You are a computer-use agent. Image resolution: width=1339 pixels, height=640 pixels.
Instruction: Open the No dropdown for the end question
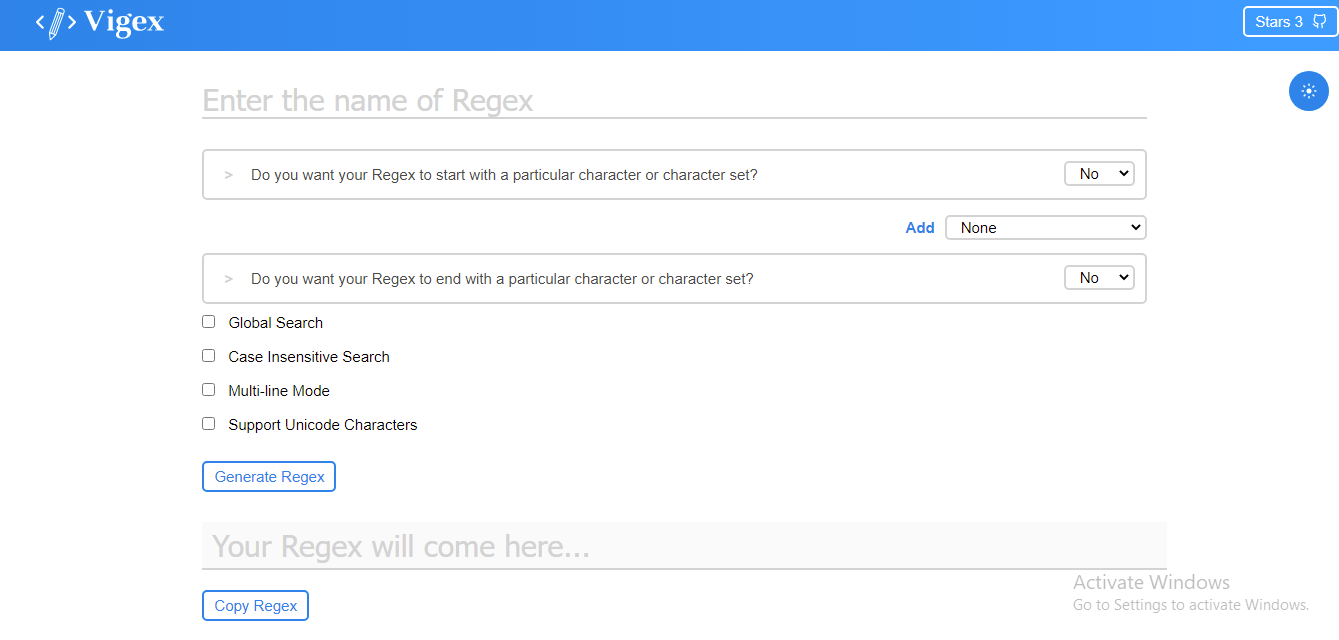tap(1099, 277)
